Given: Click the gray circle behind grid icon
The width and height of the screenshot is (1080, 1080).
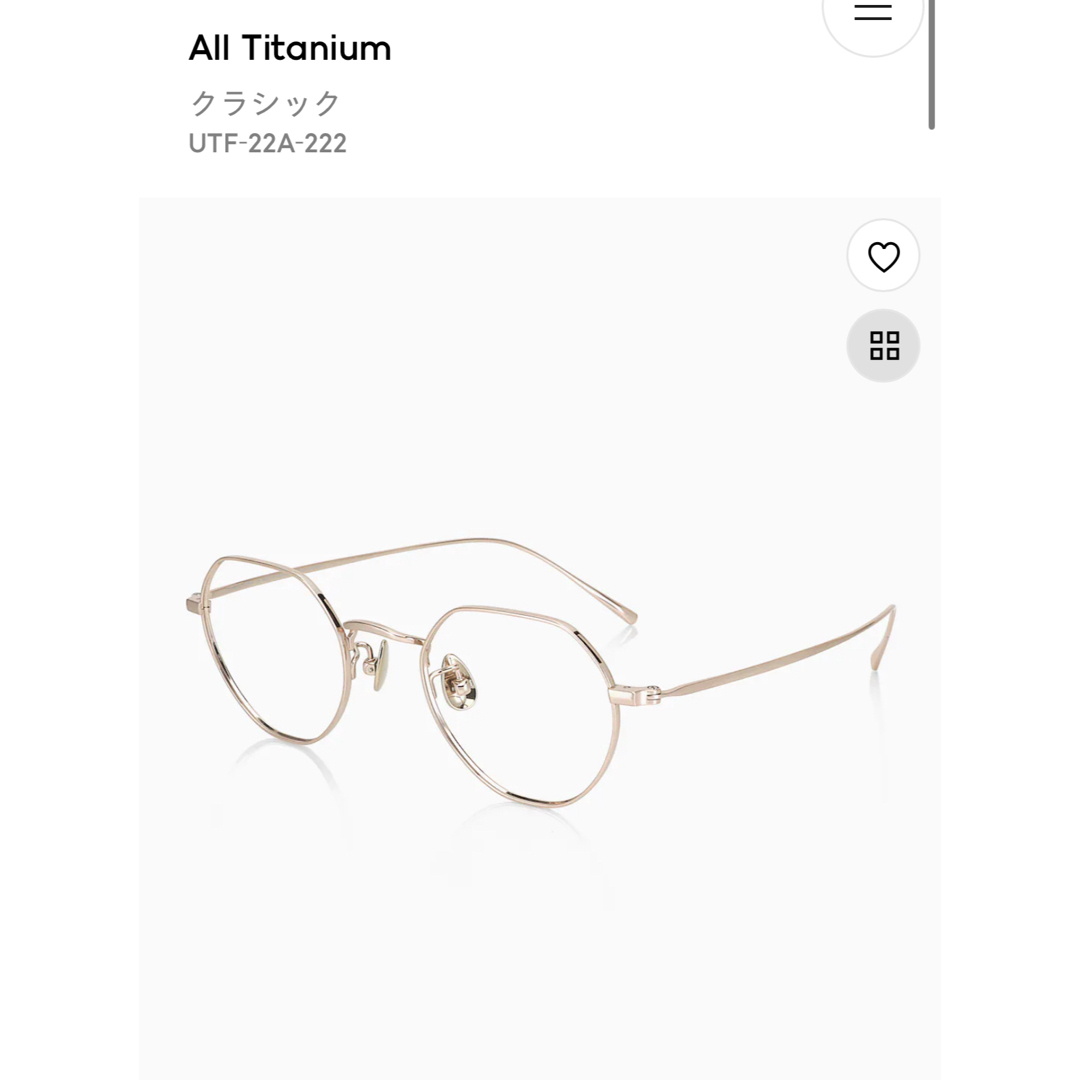Looking at the screenshot, I should pyautogui.click(x=884, y=346).
